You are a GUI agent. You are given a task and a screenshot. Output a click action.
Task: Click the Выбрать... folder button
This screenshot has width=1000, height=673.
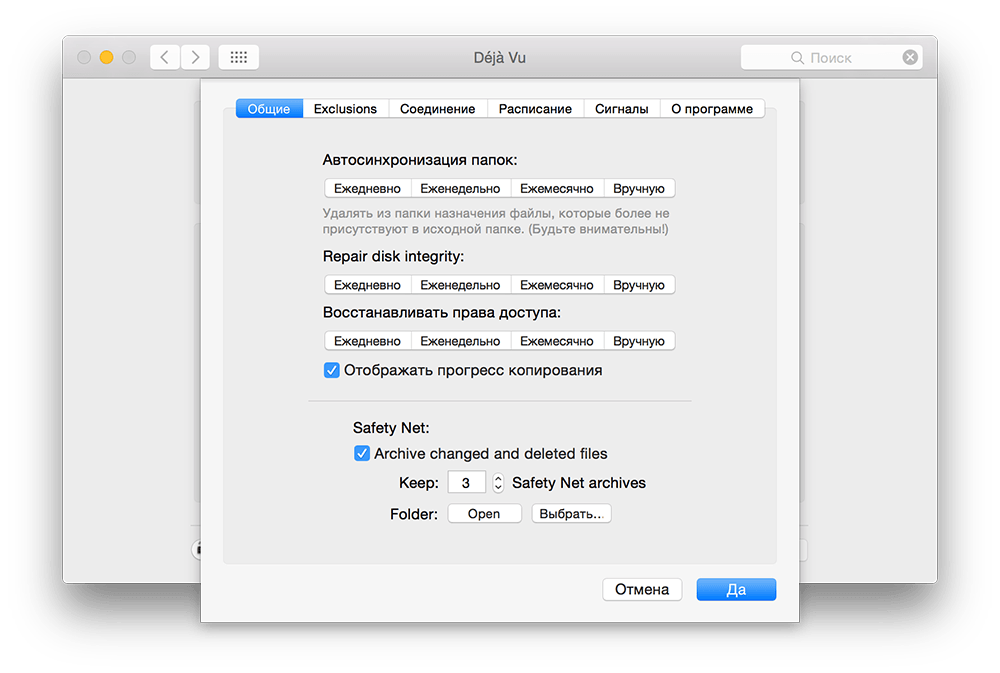pos(571,514)
